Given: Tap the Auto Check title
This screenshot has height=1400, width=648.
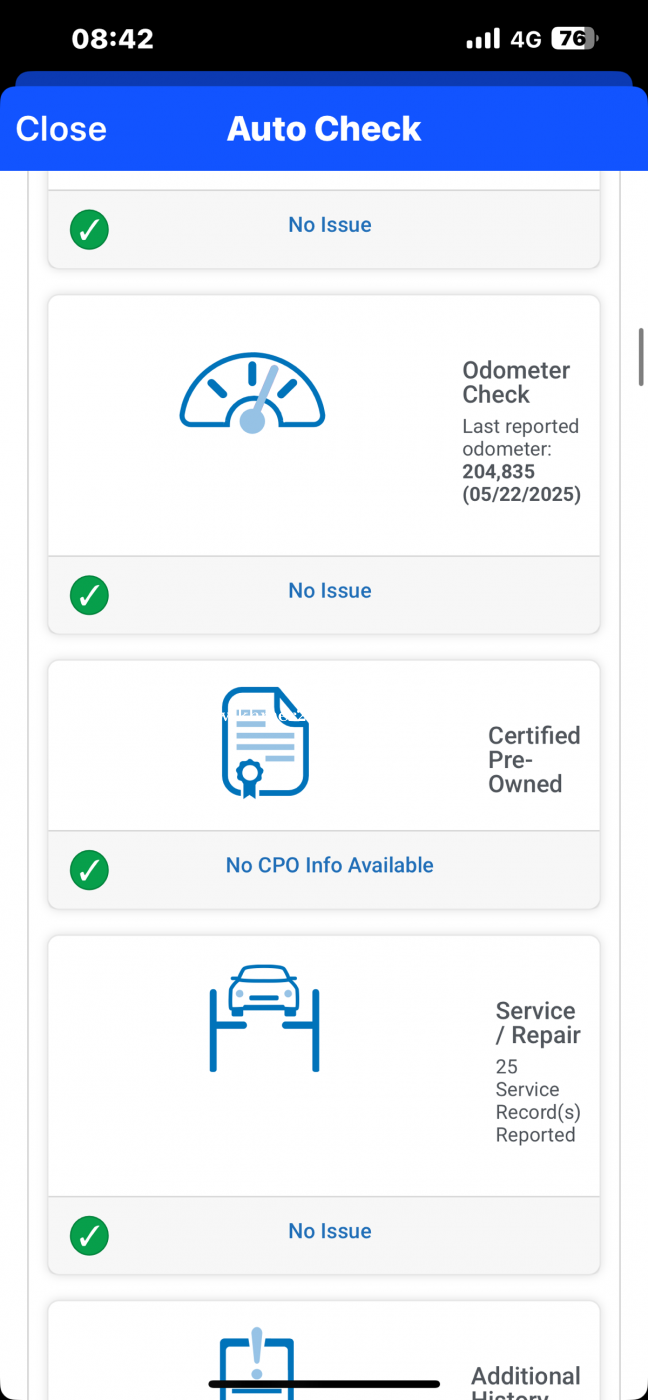Looking at the screenshot, I should click(x=324, y=129).
